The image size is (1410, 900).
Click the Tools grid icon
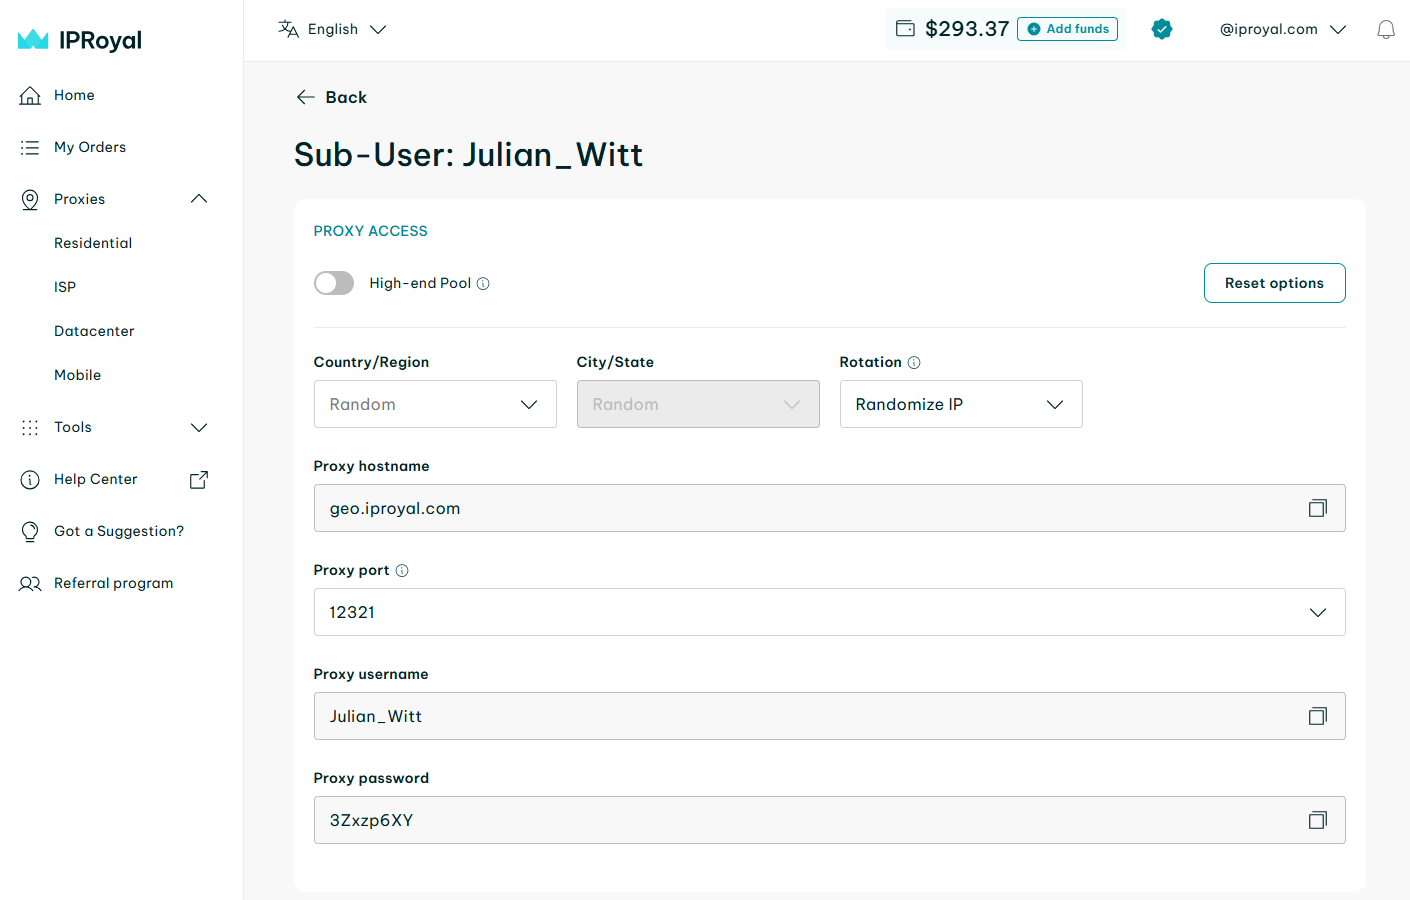pyautogui.click(x=30, y=427)
